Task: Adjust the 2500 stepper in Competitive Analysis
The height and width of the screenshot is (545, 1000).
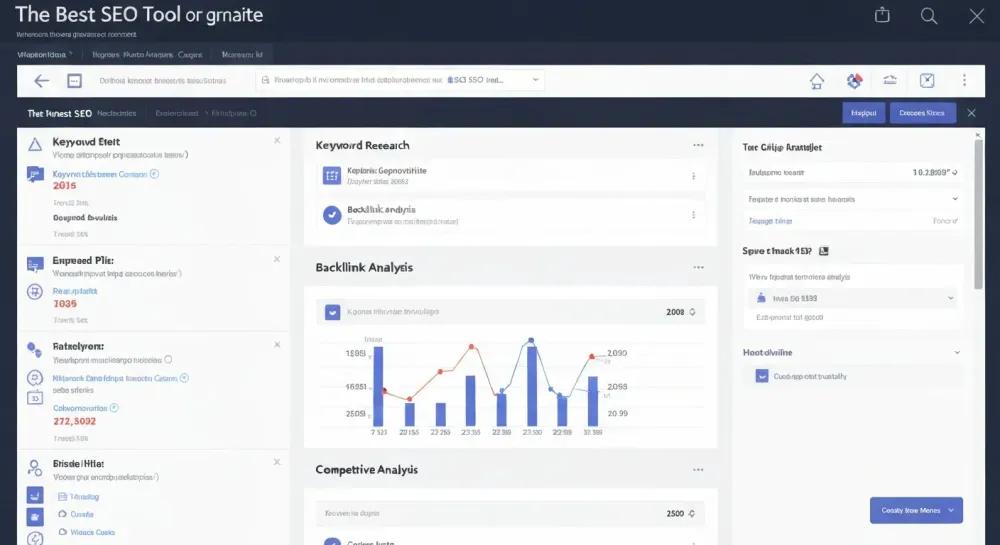Action: [x=693, y=514]
